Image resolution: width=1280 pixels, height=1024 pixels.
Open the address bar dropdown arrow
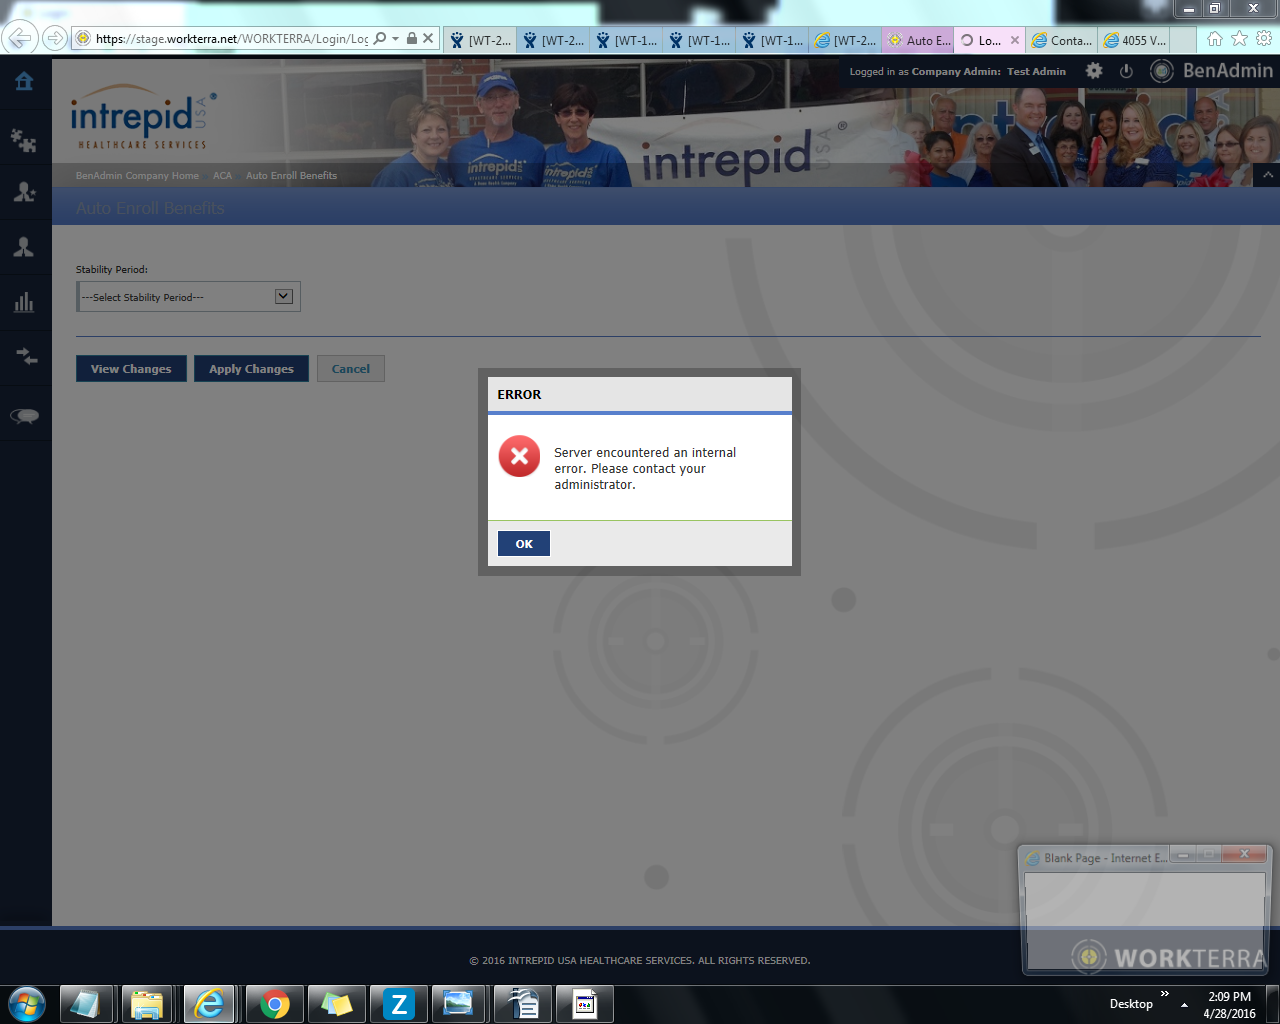[x=396, y=39]
